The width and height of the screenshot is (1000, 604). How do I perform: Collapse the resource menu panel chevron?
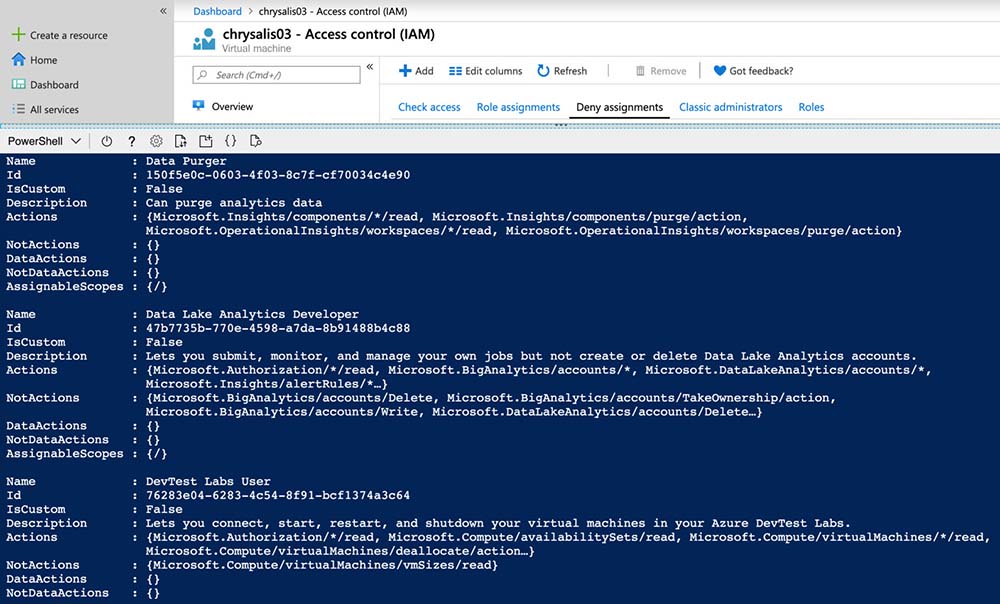[x=369, y=67]
